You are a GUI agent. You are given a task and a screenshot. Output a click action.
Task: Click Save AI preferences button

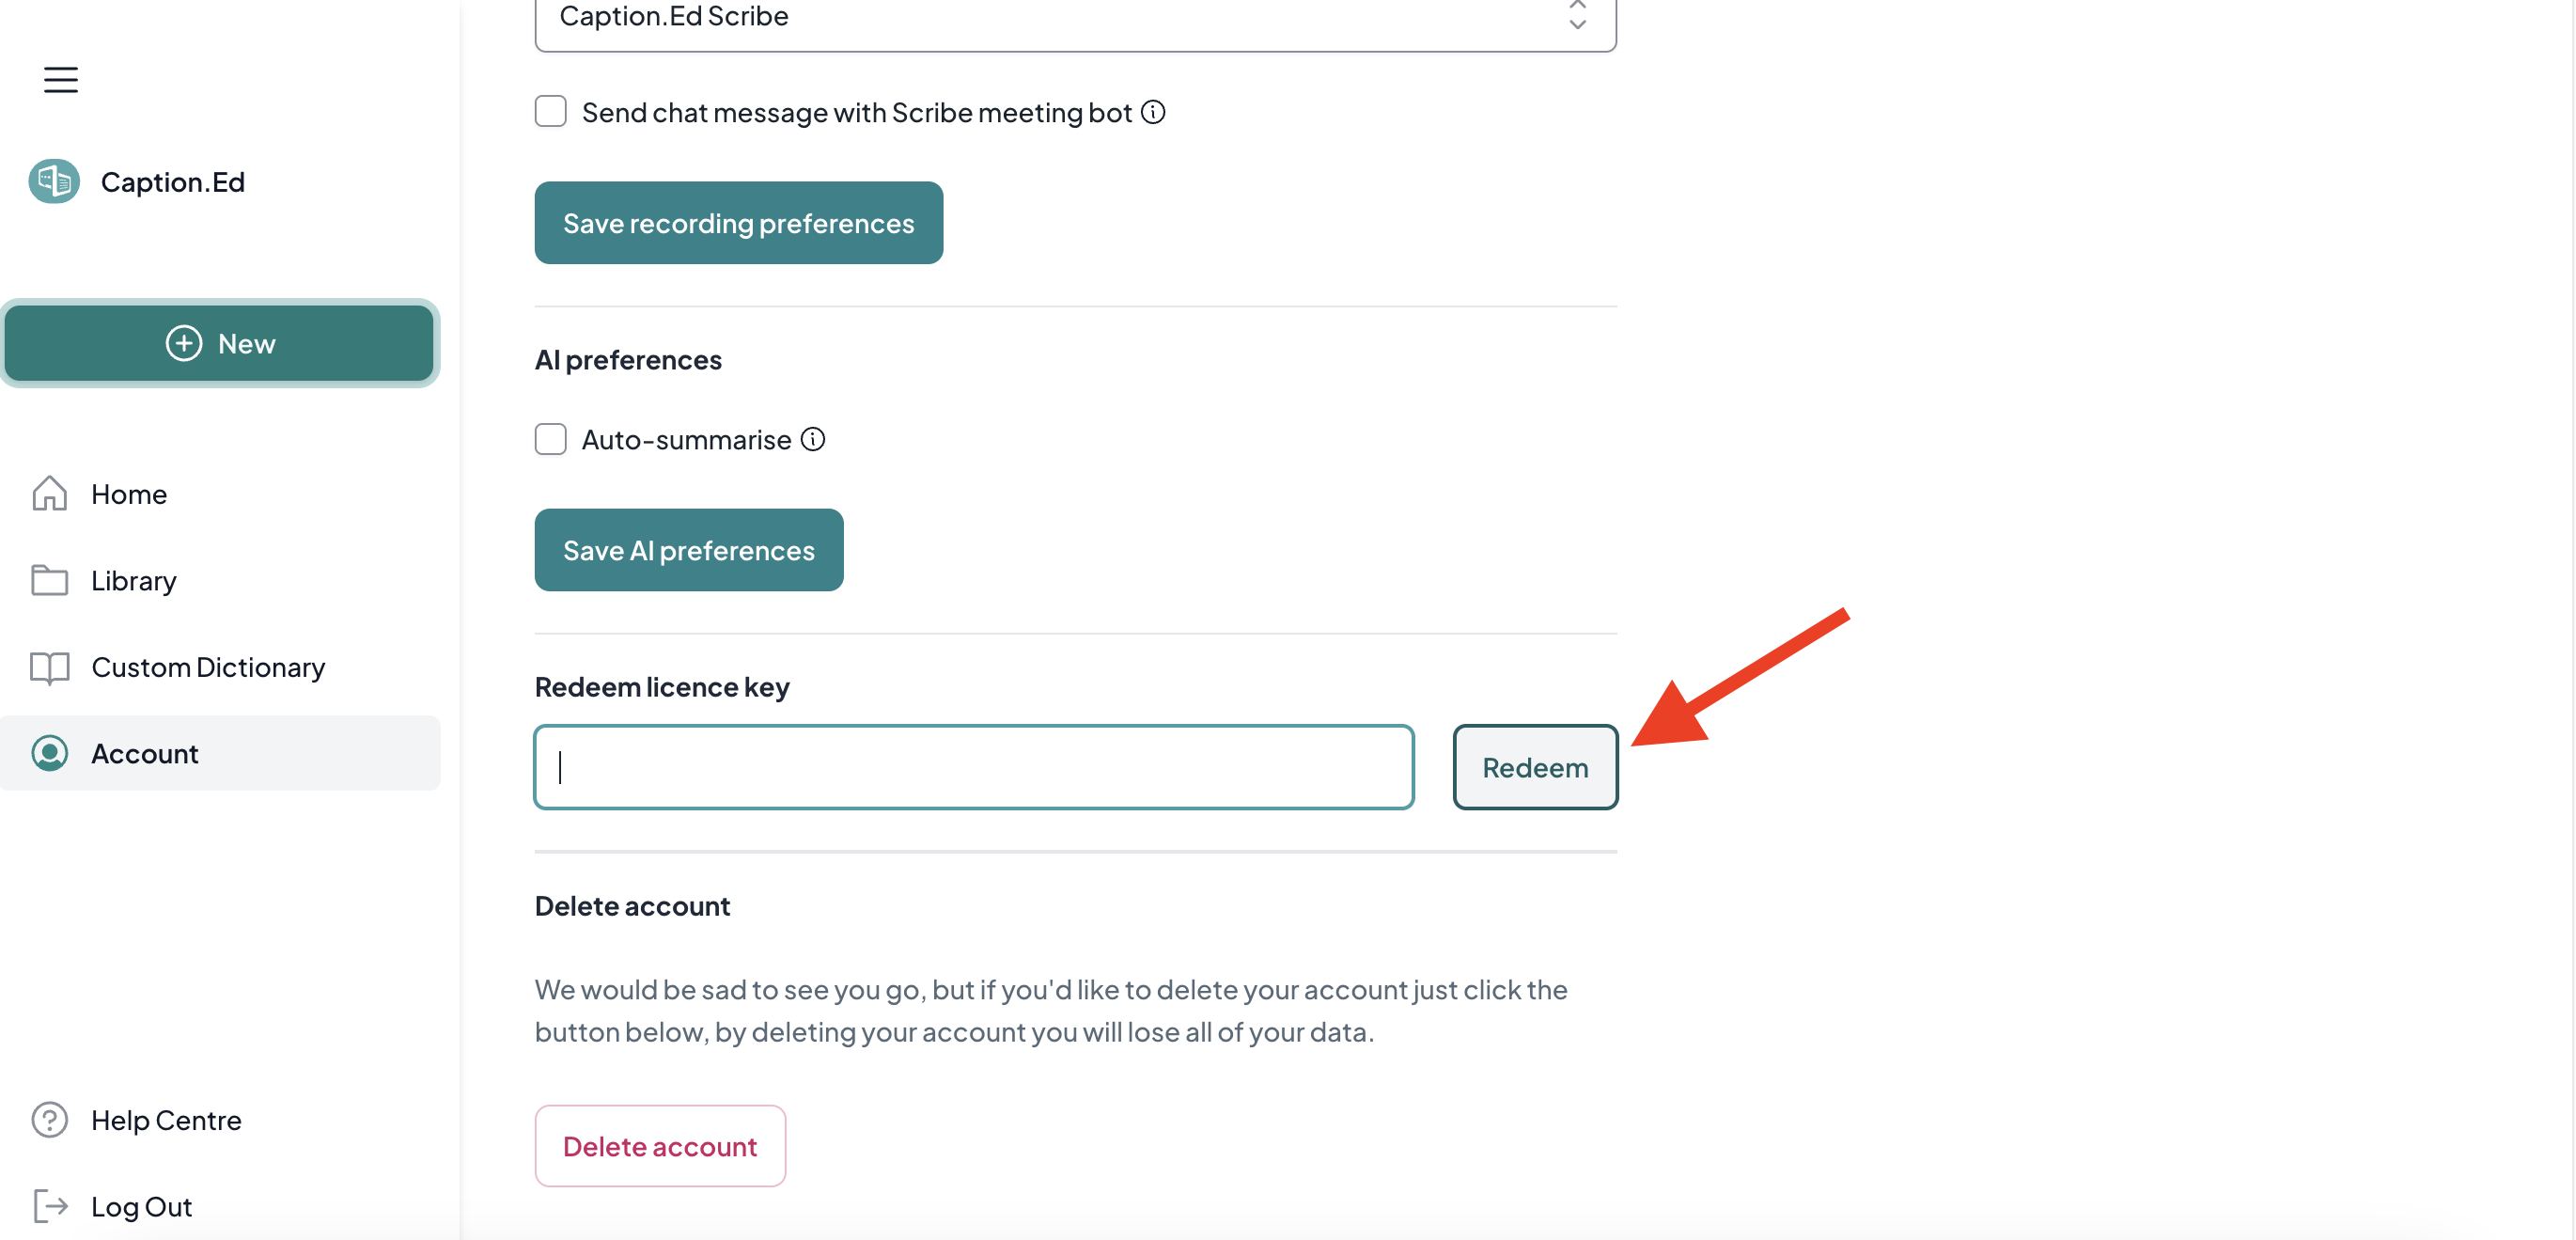click(x=689, y=550)
